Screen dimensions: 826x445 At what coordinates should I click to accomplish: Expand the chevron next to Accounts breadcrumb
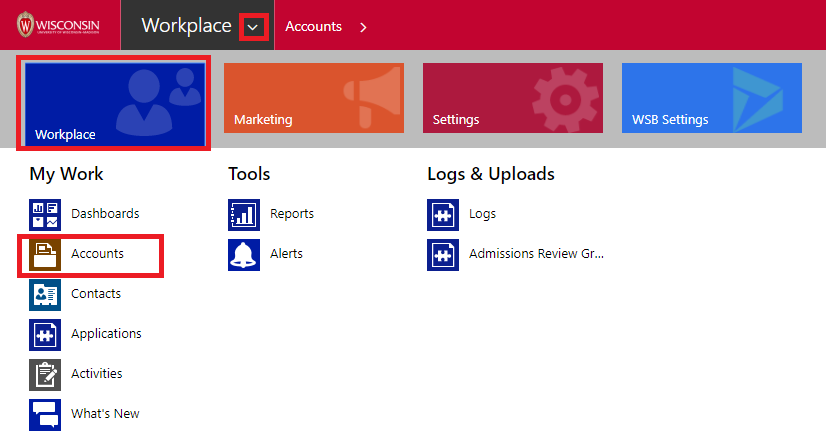coord(363,27)
